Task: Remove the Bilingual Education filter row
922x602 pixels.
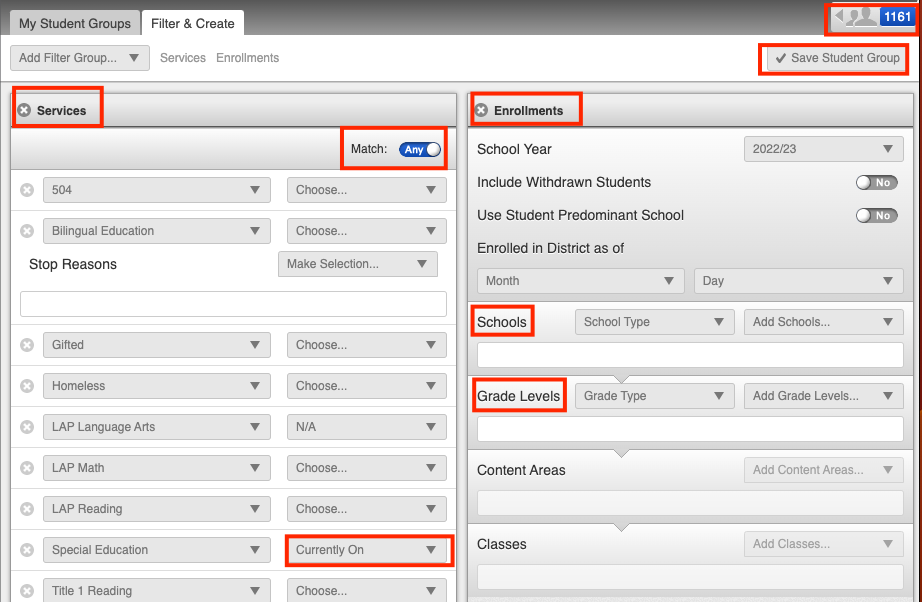Action: click(26, 230)
